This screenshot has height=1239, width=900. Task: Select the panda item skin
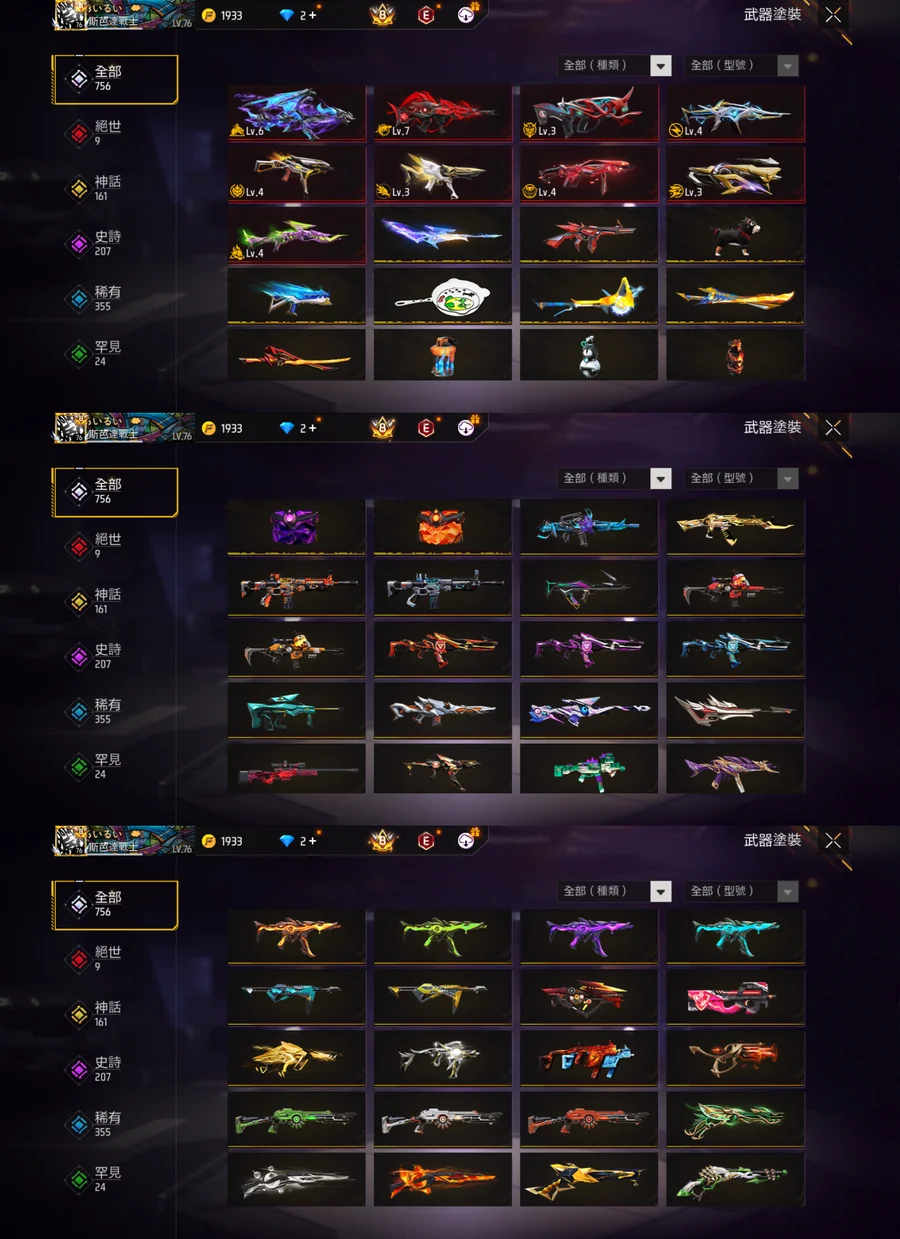(x=589, y=355)
